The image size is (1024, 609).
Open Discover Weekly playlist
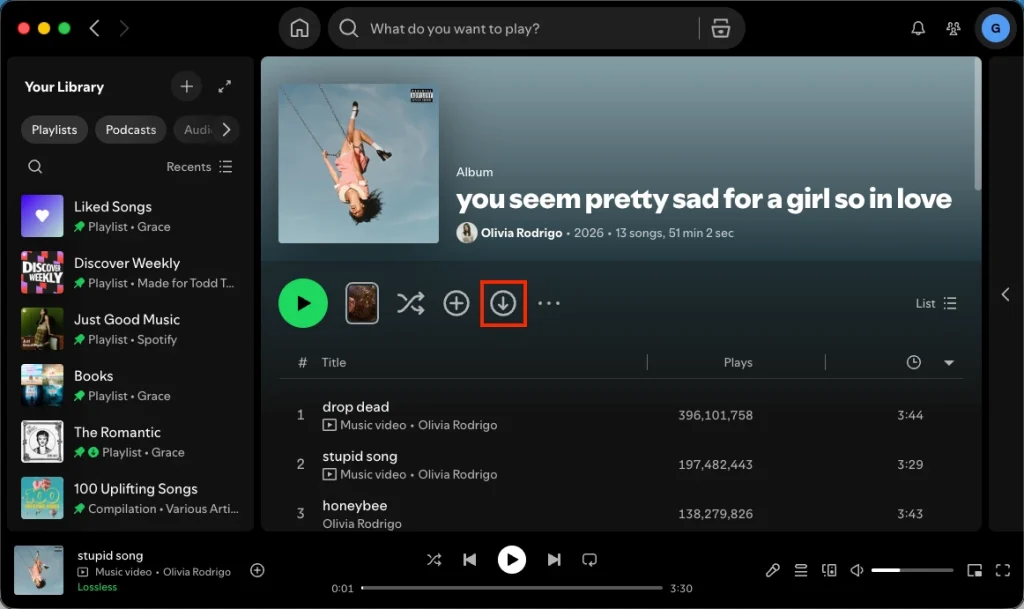click(131, 272)
